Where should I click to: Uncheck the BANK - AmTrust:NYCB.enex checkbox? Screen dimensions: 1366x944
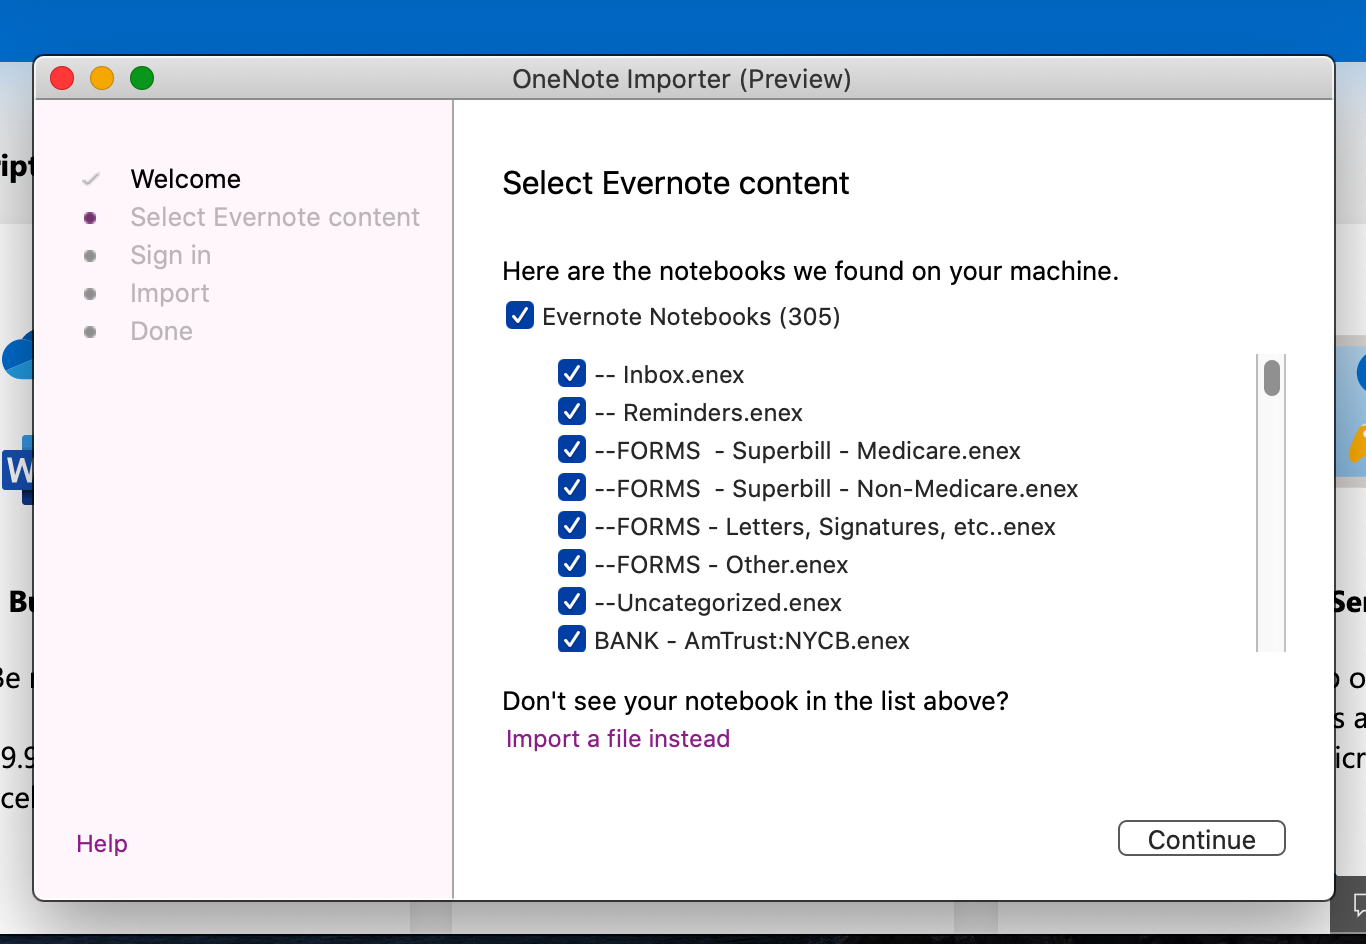(572, 639)
